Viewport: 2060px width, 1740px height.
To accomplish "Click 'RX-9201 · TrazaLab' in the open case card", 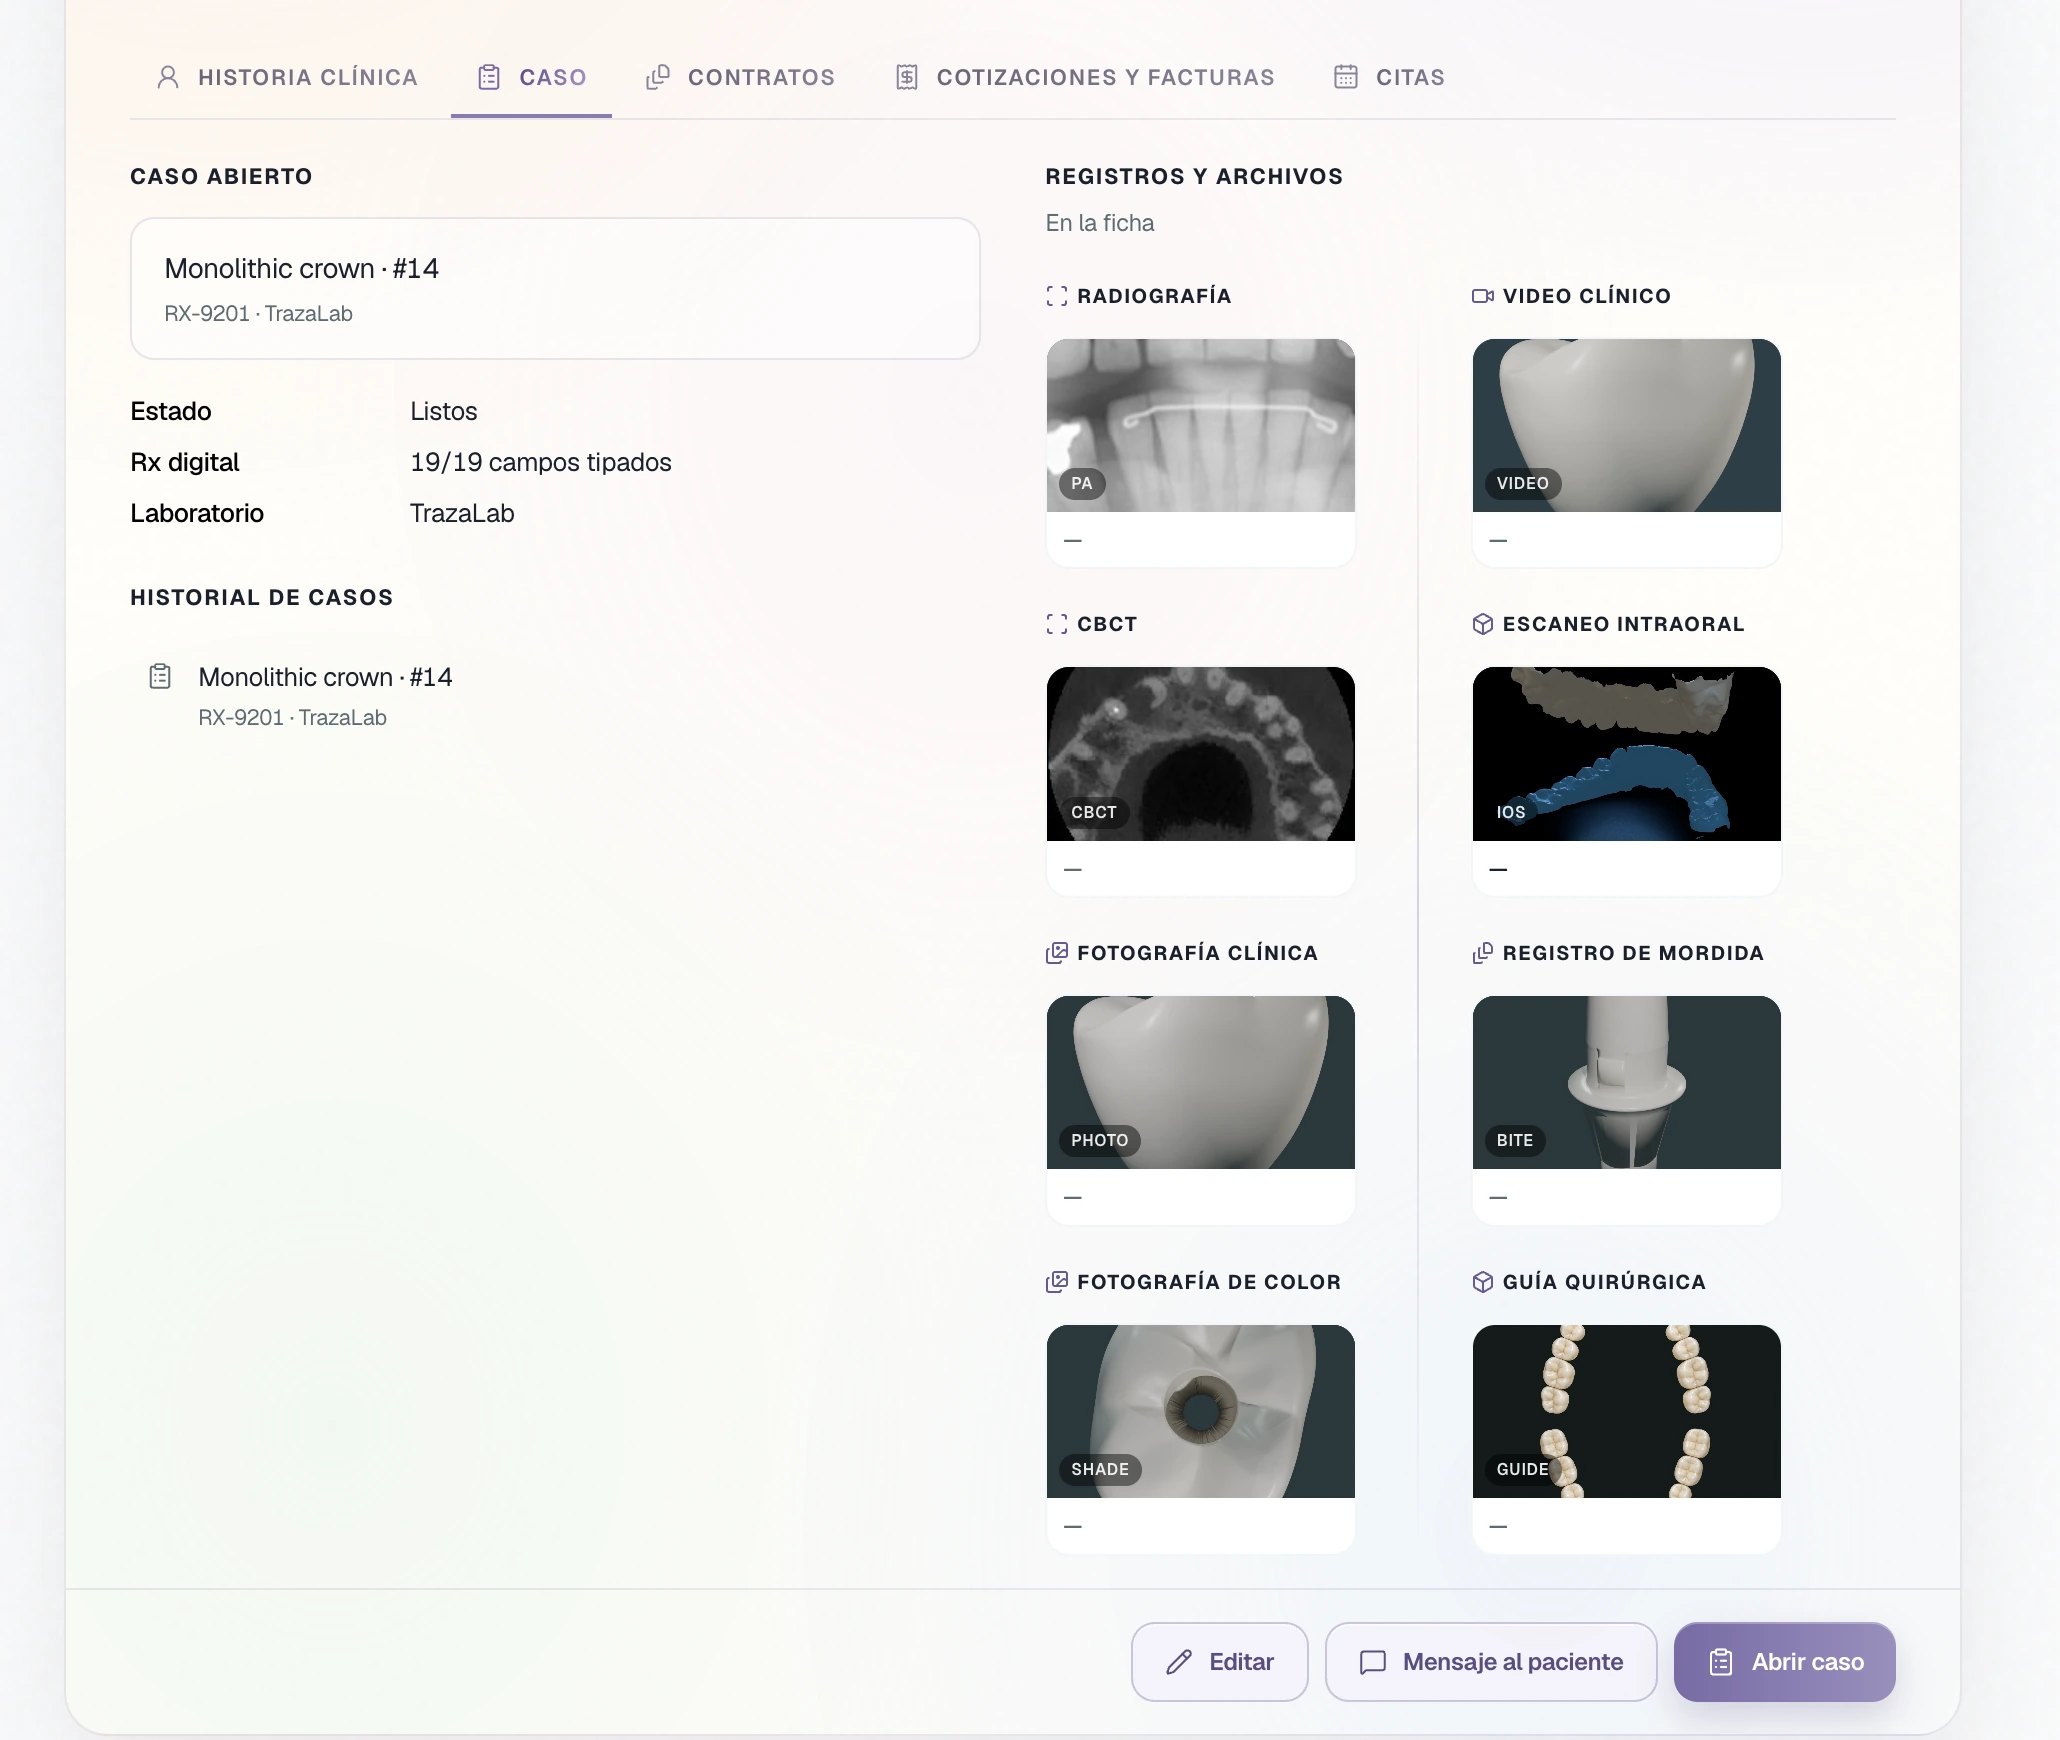I will point(259,314).
